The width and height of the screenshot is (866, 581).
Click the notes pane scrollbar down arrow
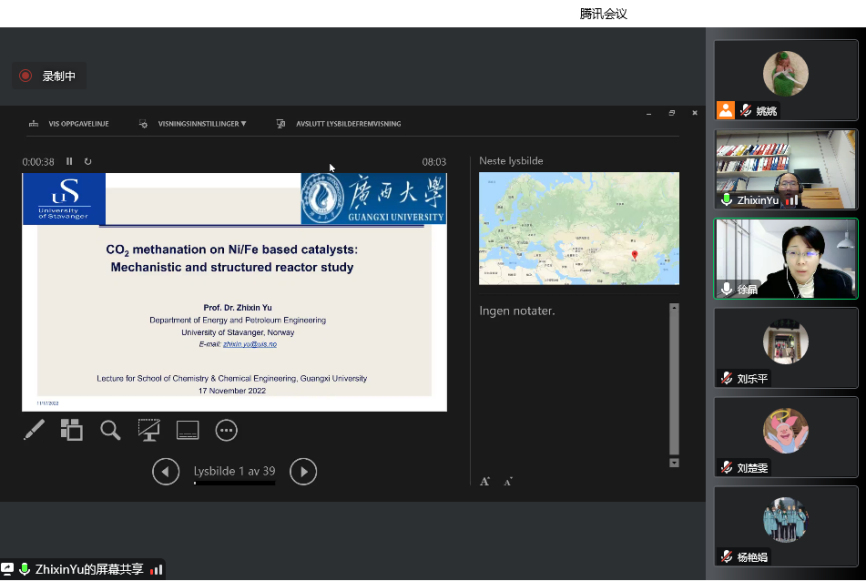674,463
